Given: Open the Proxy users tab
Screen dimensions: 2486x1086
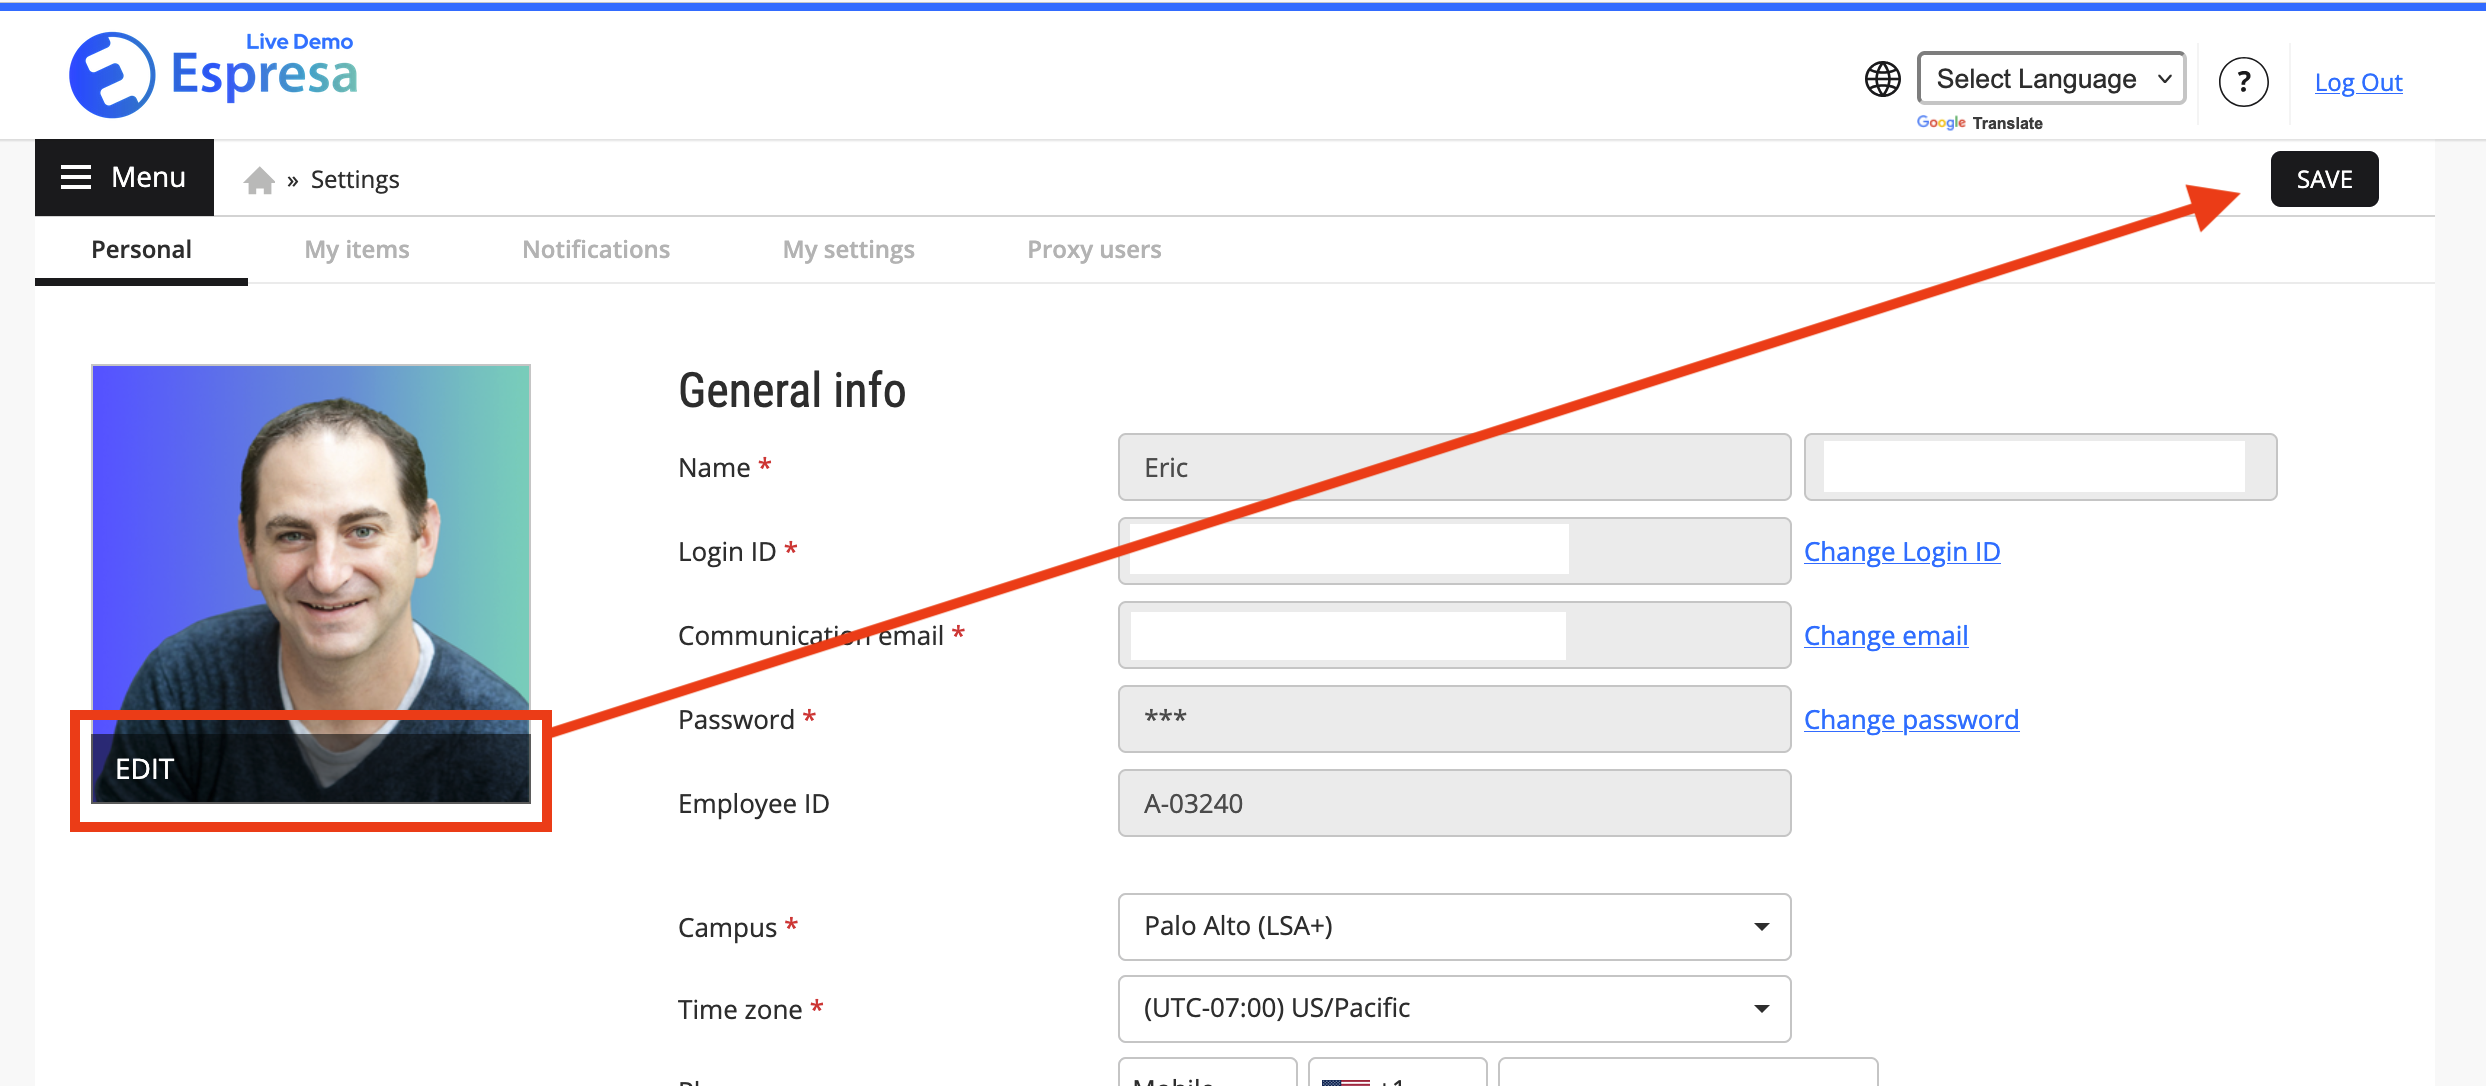Looking at the screenshot, I should 1094,249.
